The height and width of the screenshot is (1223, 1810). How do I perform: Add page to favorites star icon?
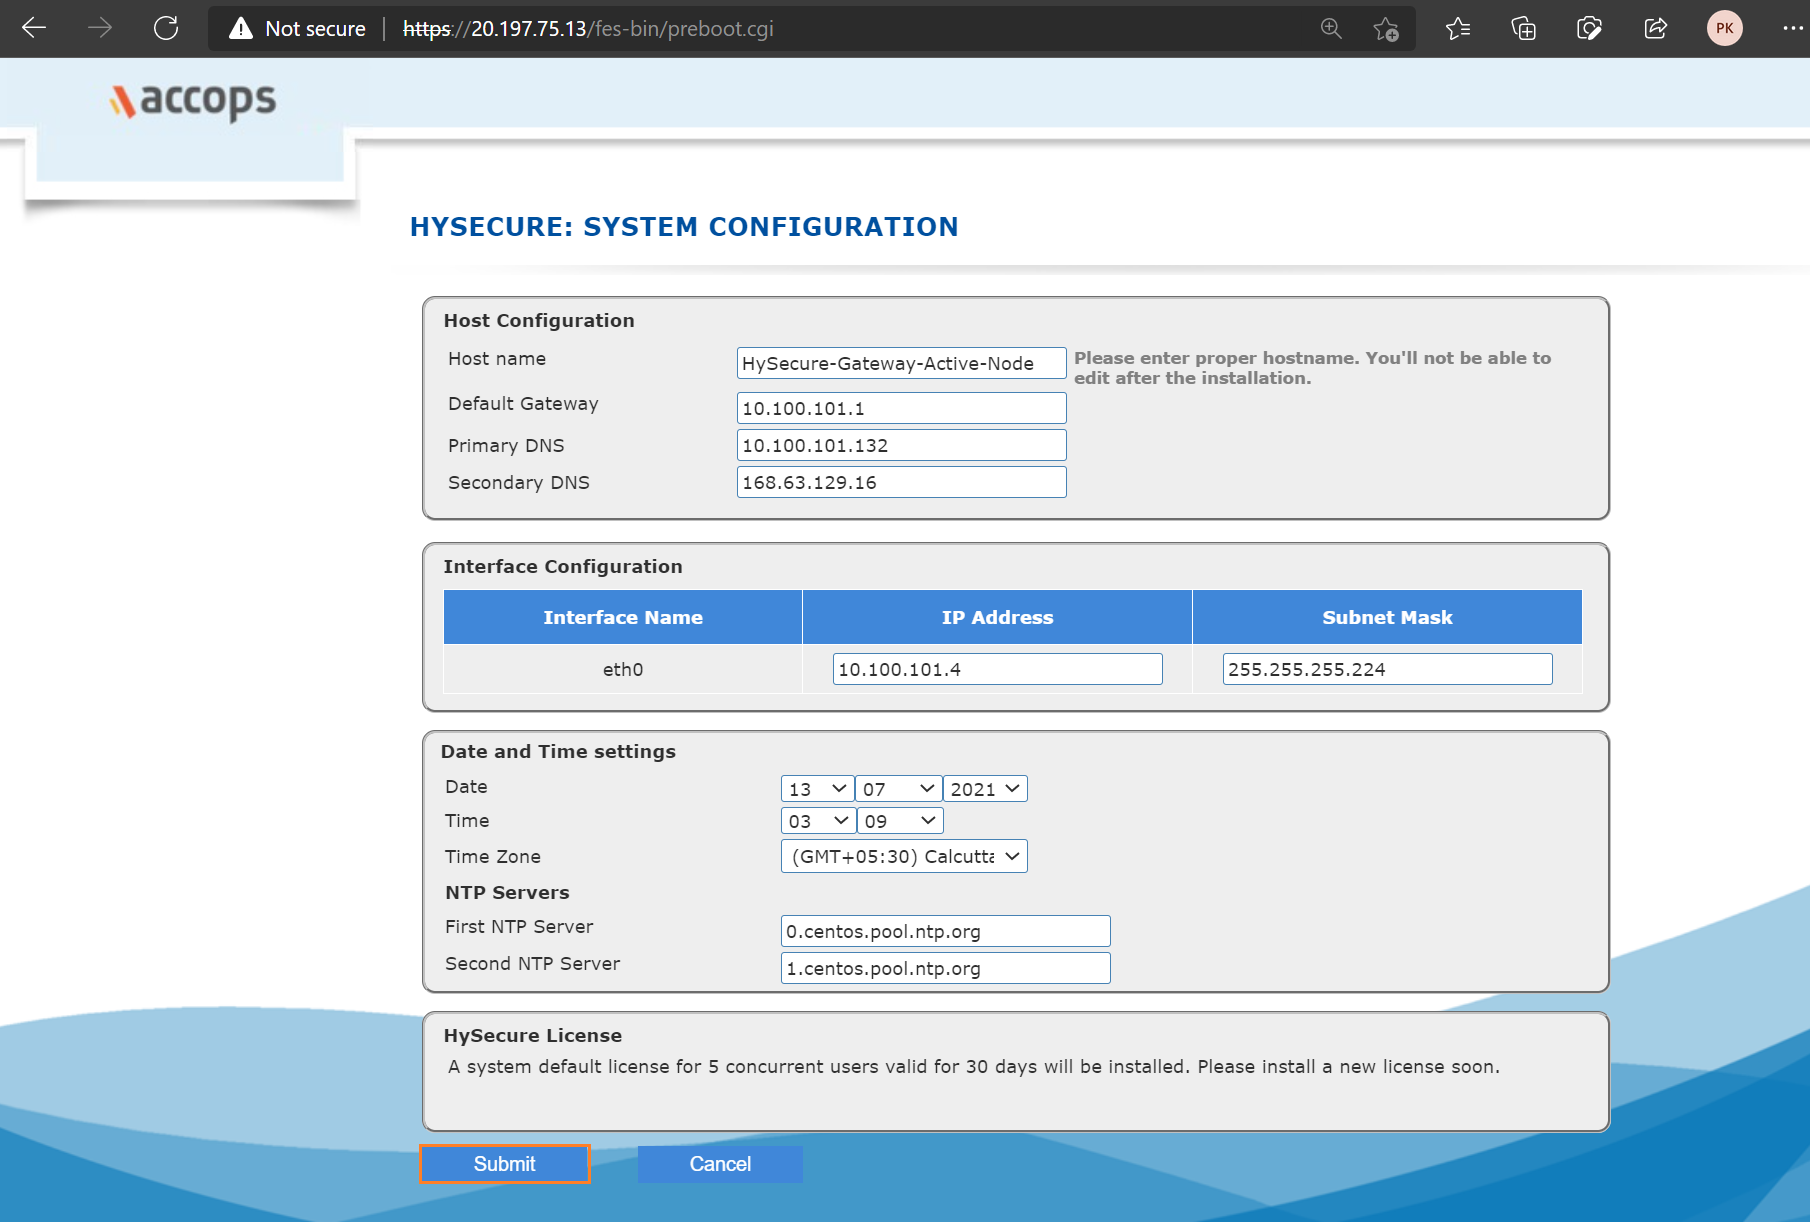click(1386, 29)
